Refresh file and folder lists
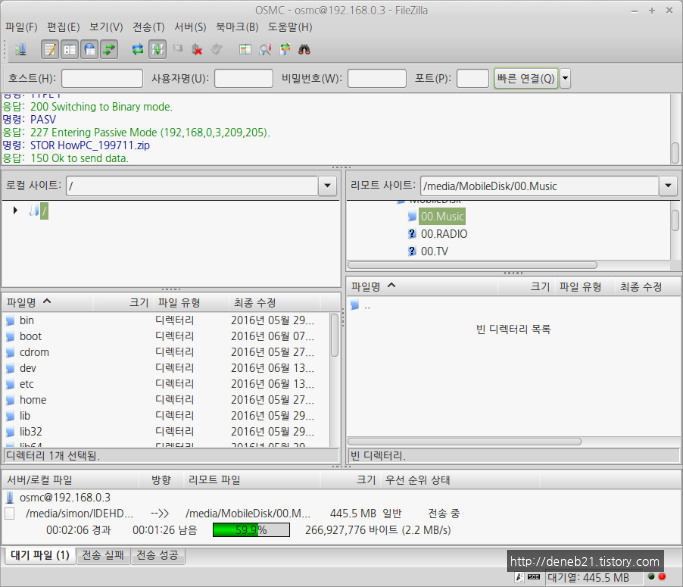Screen dimensions: 683x587 click(x=138, y=49)
